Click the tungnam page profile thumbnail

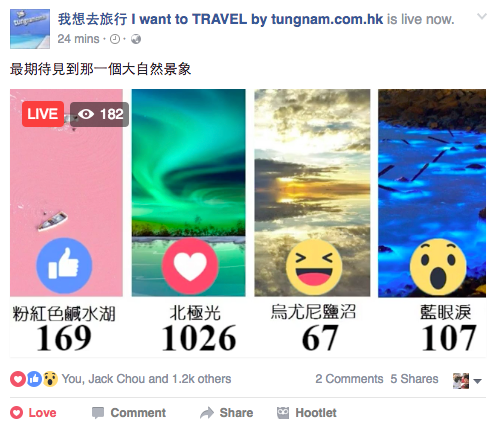pos(30,29)
